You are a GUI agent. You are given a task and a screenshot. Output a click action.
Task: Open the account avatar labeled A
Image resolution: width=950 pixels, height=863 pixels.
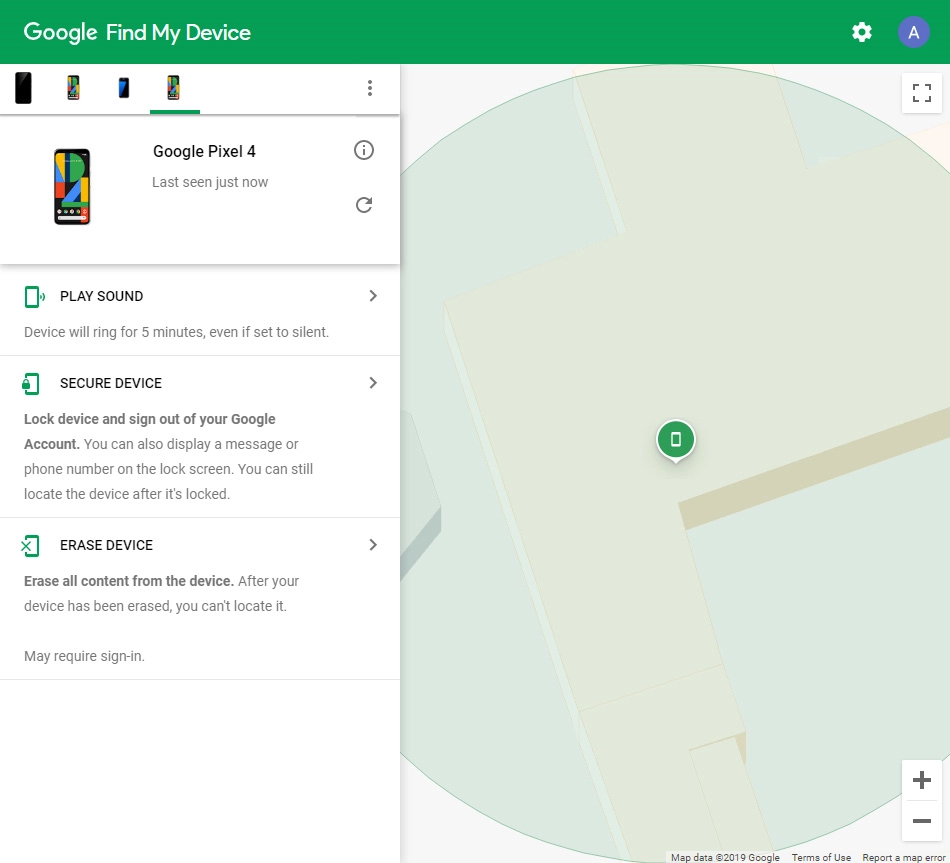coord(914,32)
